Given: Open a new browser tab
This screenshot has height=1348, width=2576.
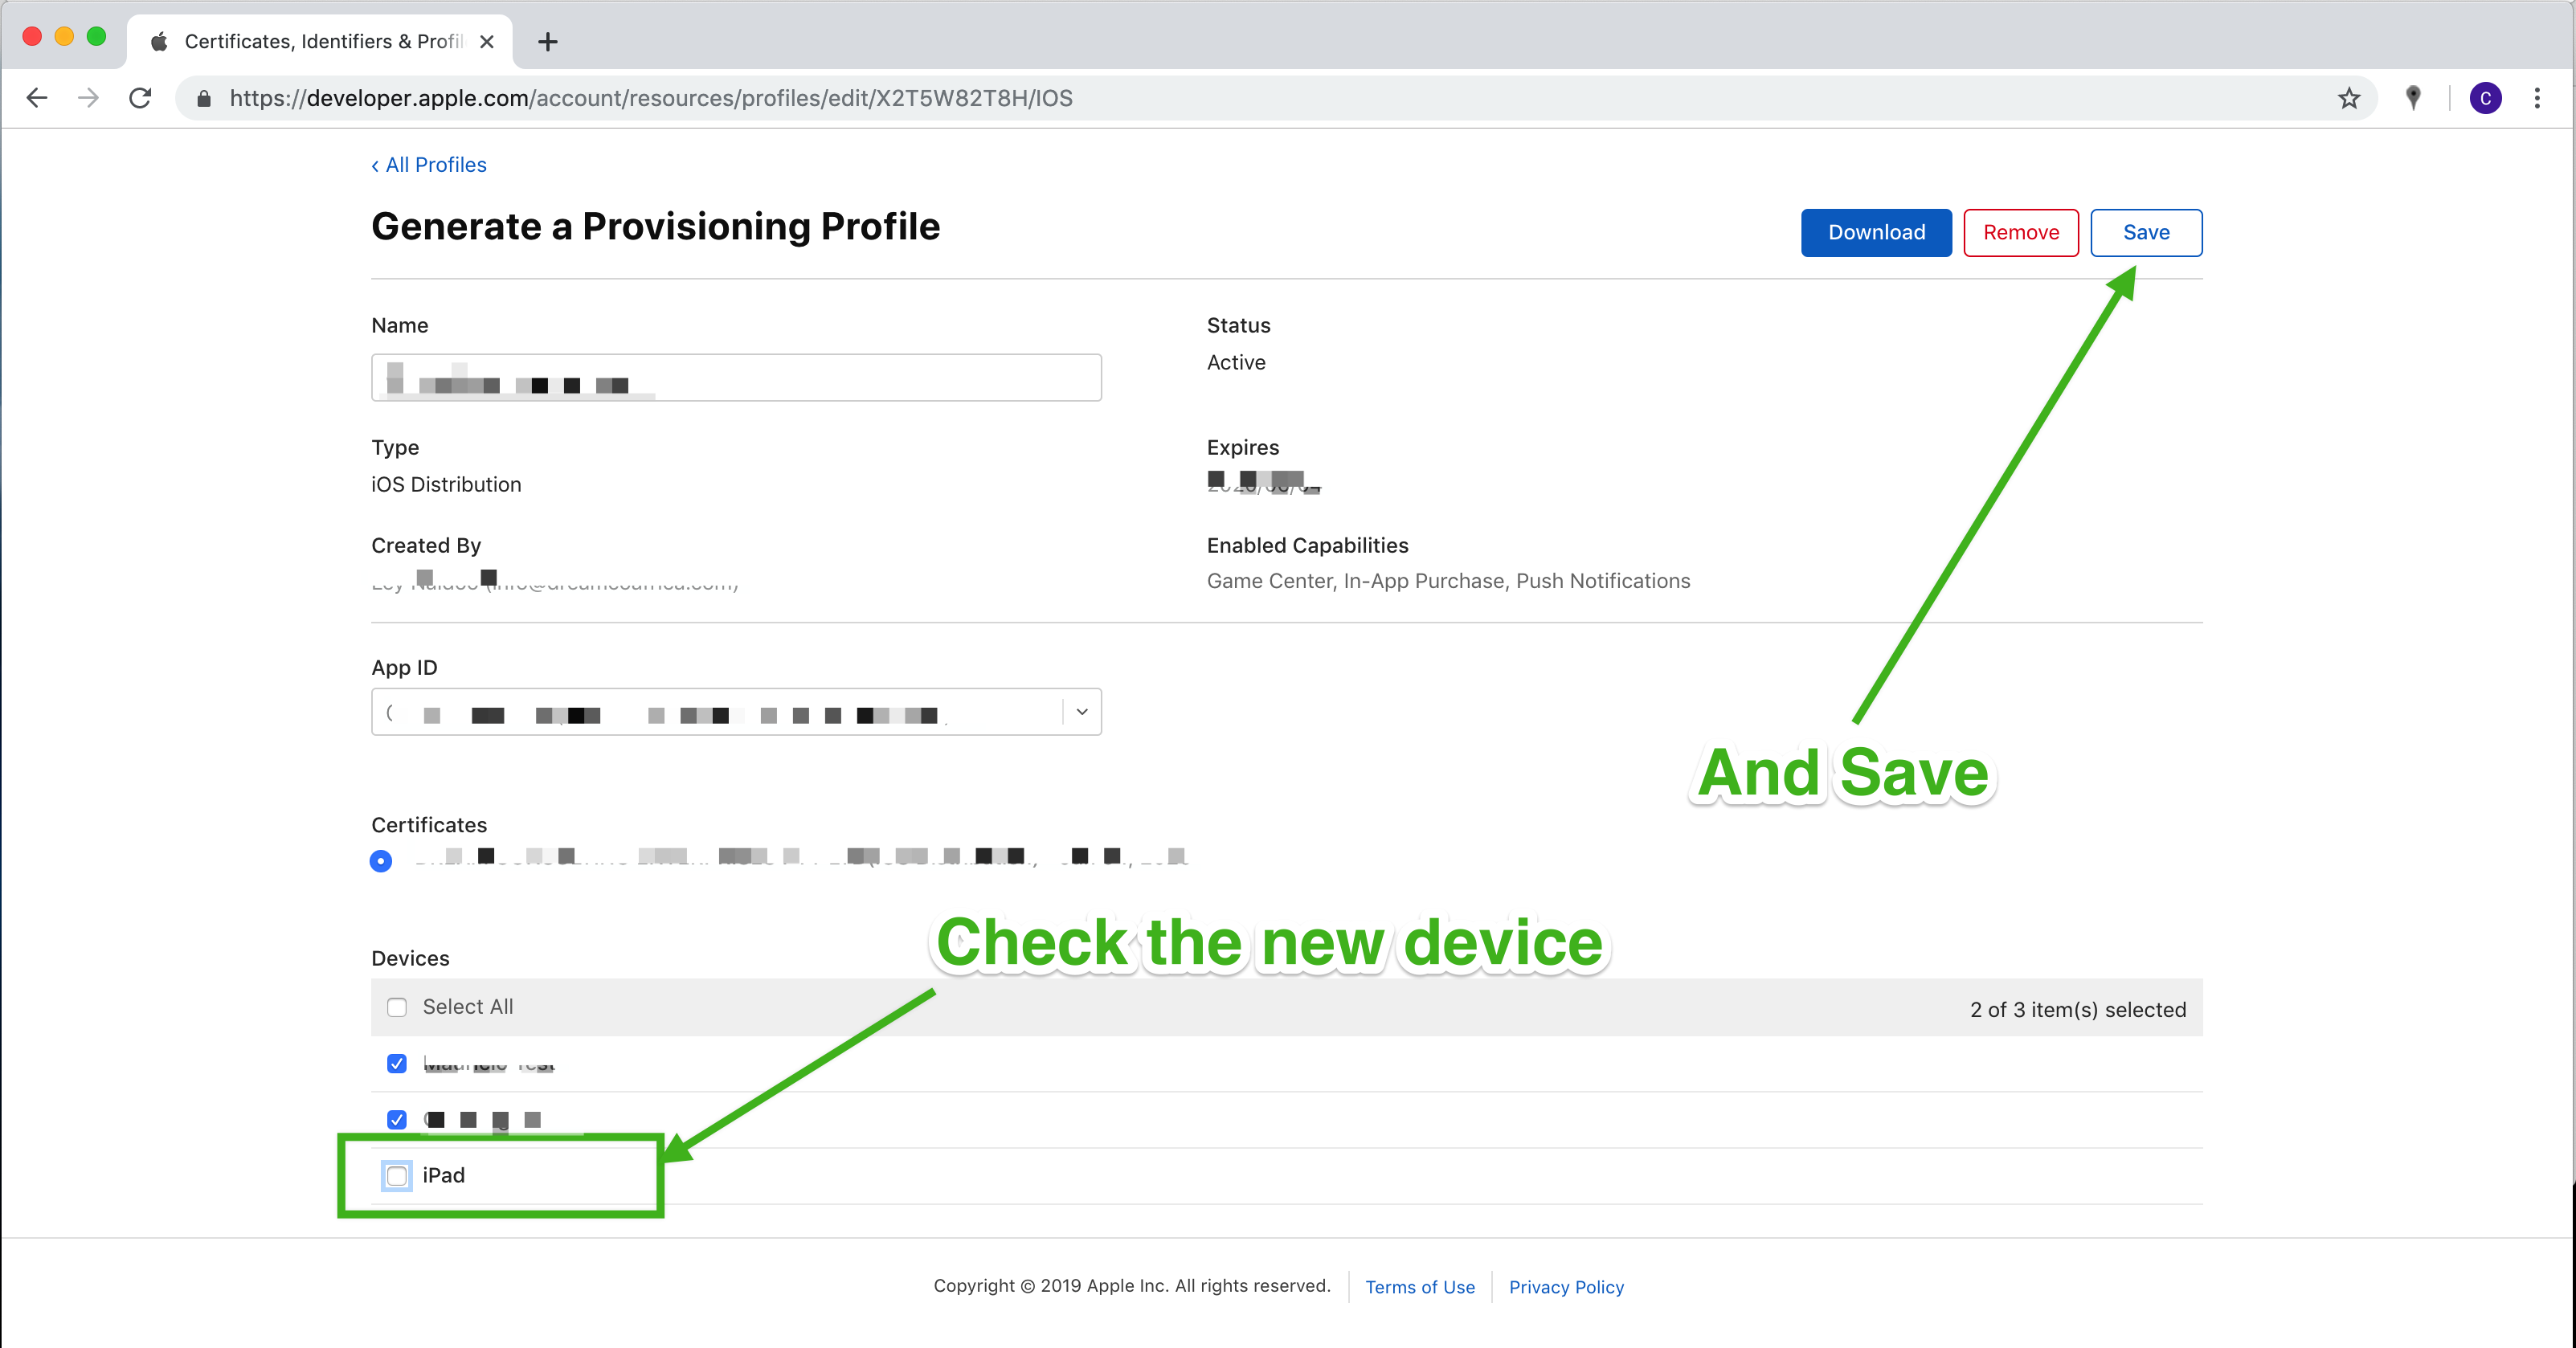Looking at the screenshot, I should (547, 42).
